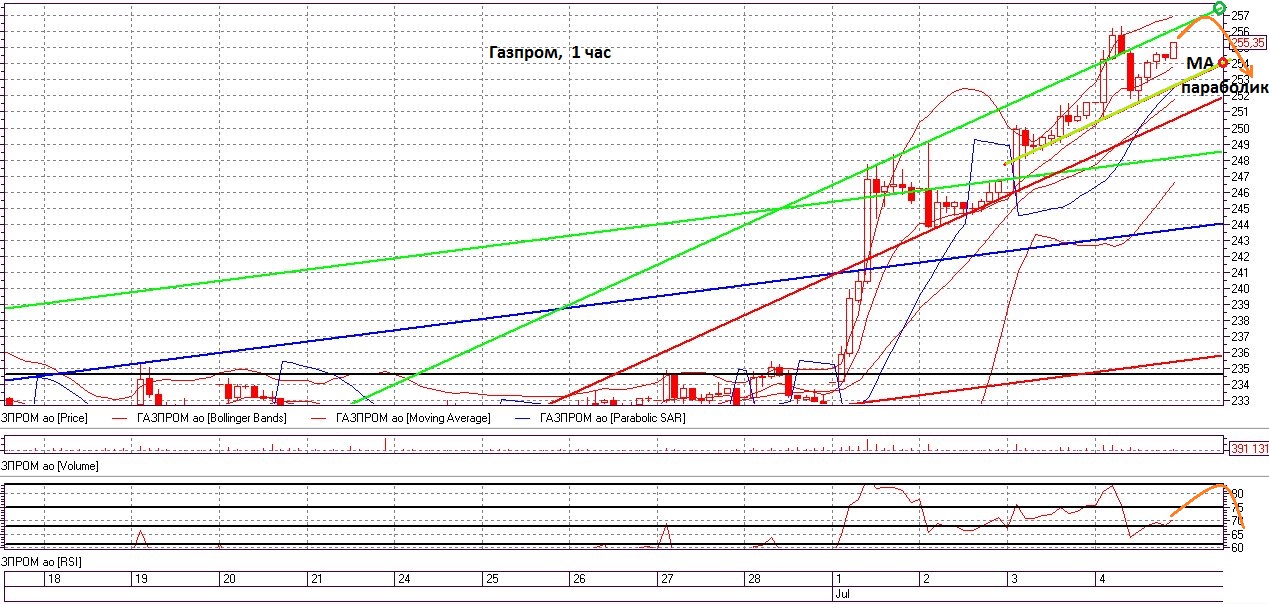
Task: Click RSI level 65 on the axis
Action: [1237, 534]
